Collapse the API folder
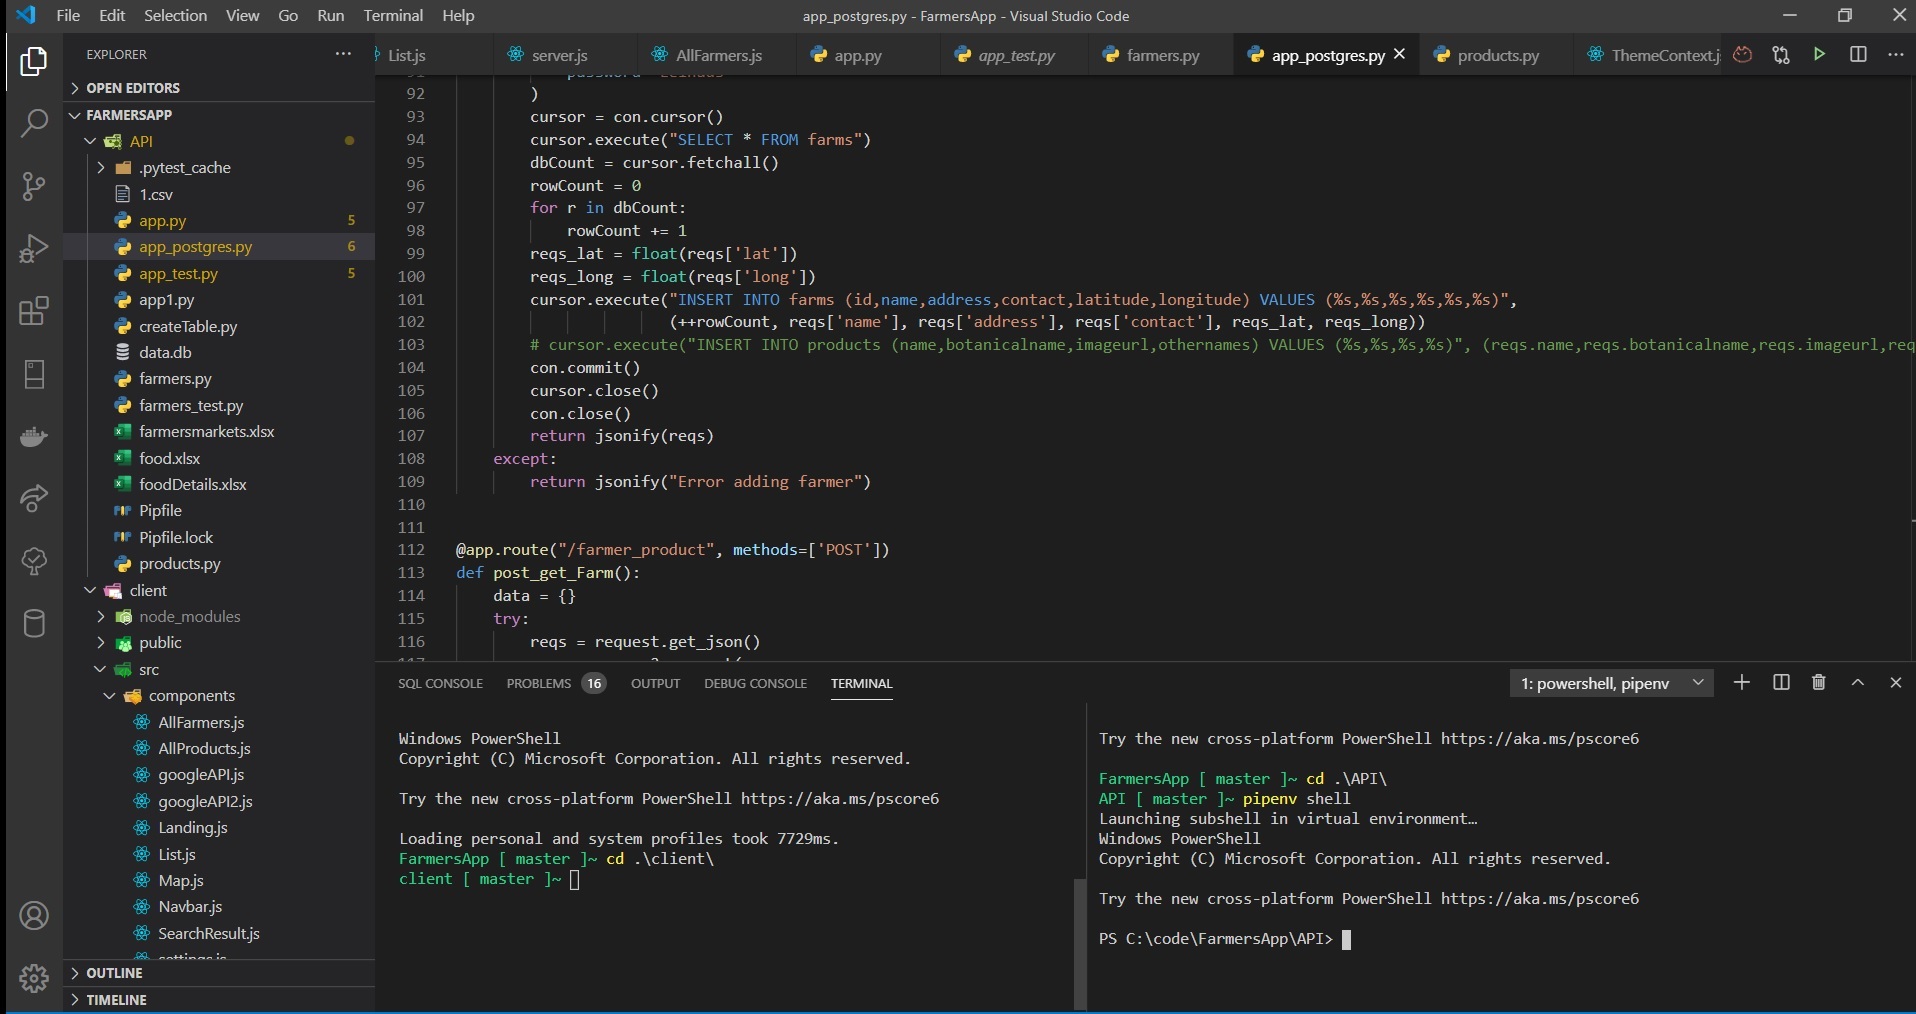Viewport: 1916px width, 1014px height. (219, 141)
